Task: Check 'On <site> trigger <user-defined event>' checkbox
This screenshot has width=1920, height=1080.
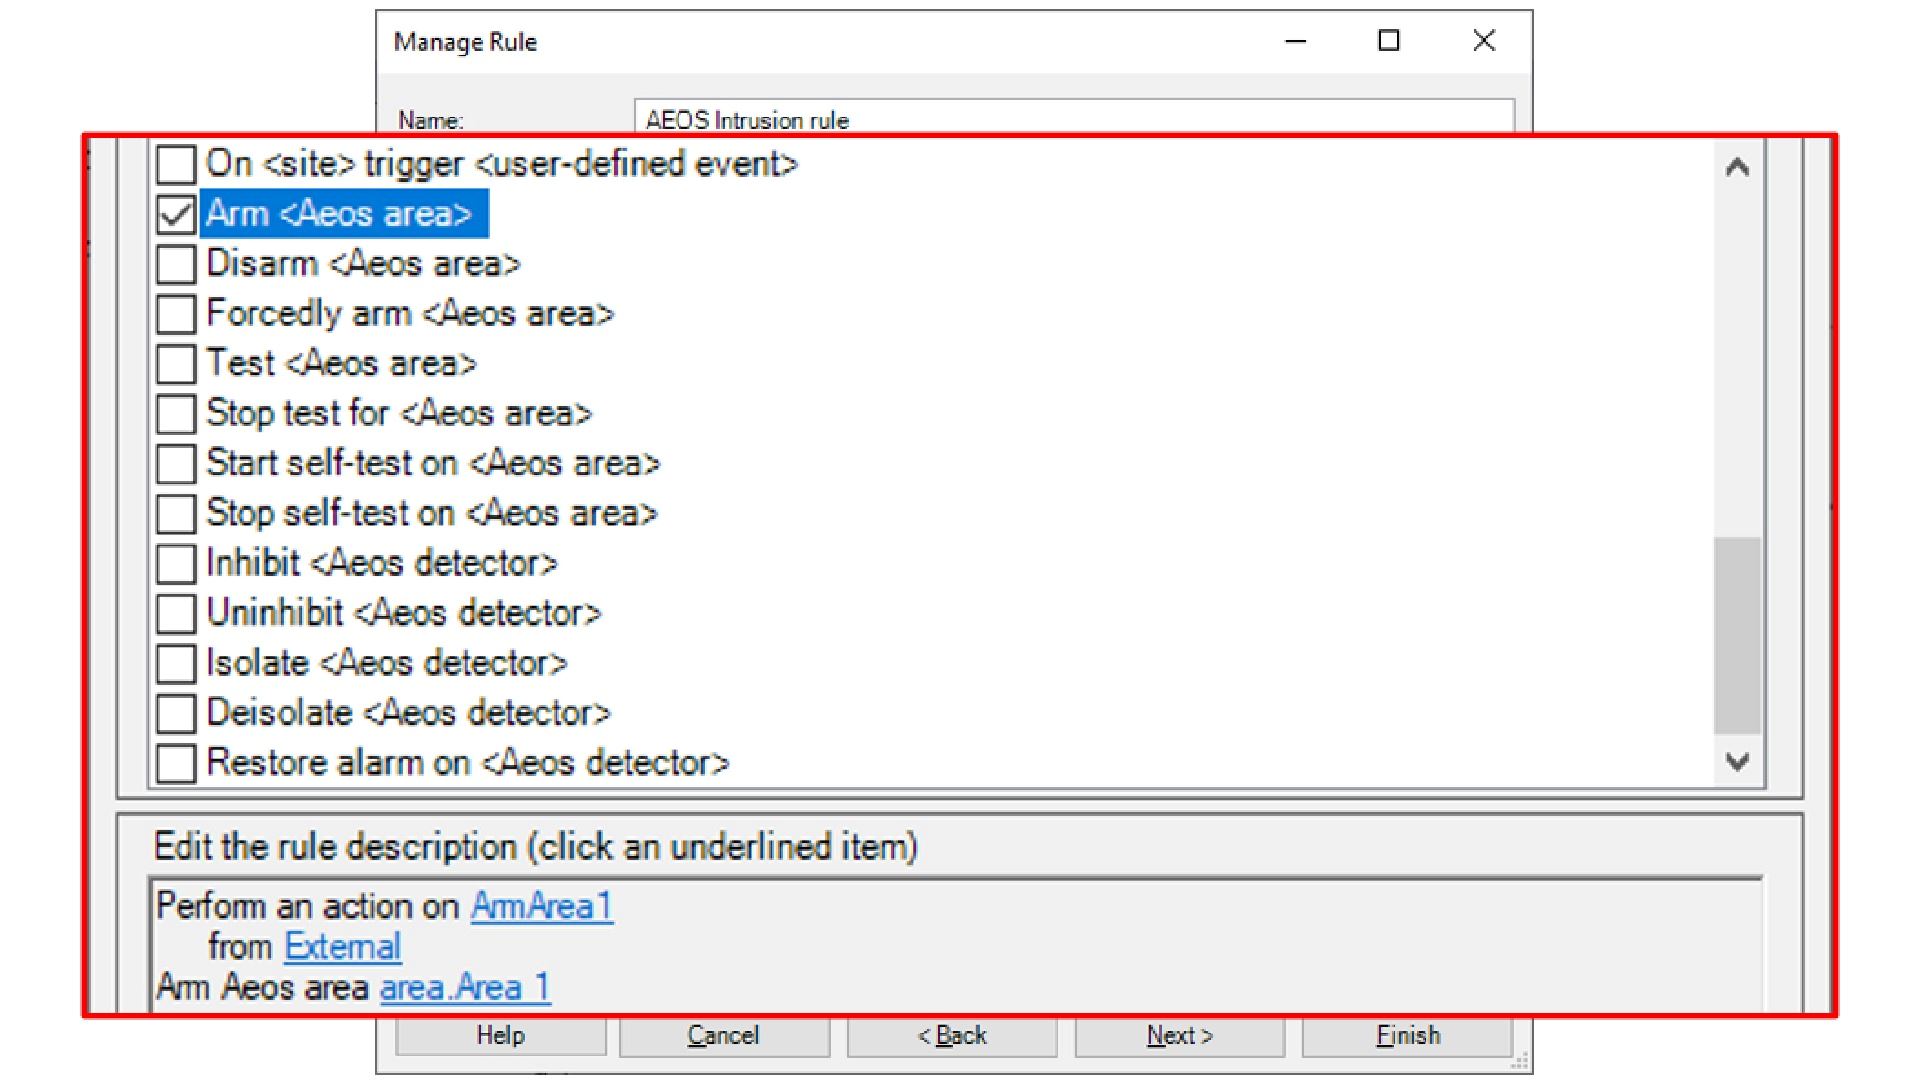Action: pyautogui.click(x=176, y=164)
